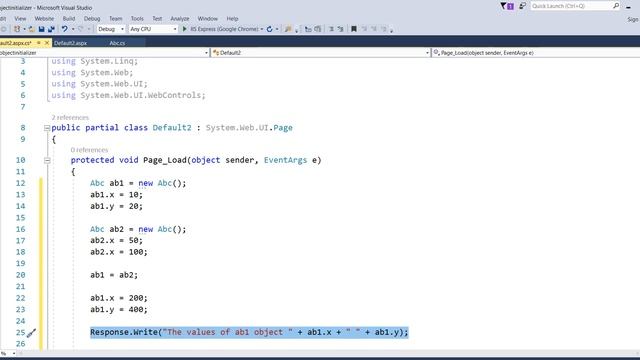Screen dimensions: 640x360
Task: Open the View menu
Action: coord(20,19)
